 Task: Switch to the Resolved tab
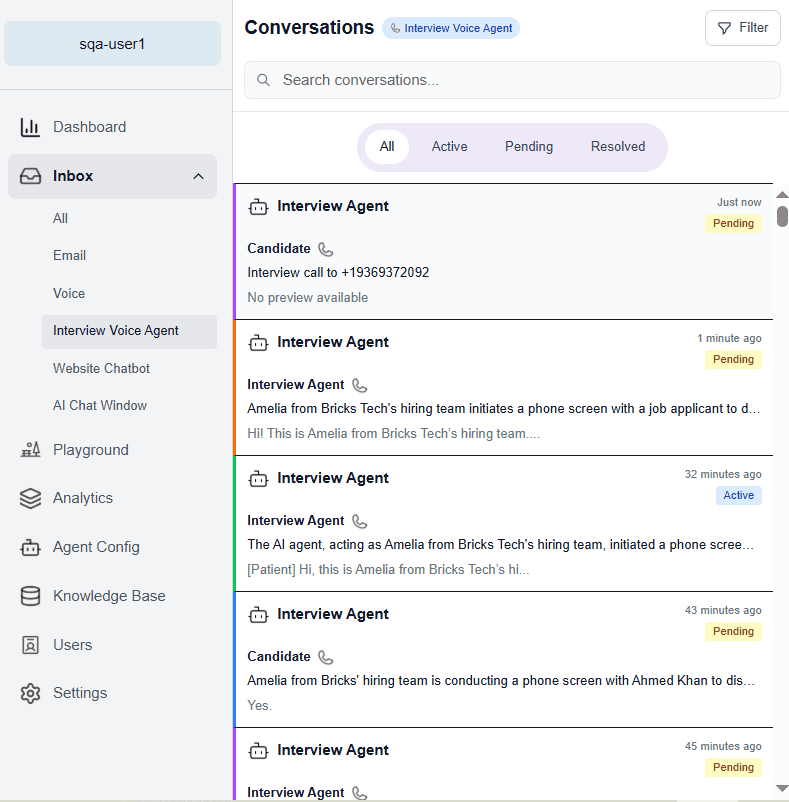[618, 147]
